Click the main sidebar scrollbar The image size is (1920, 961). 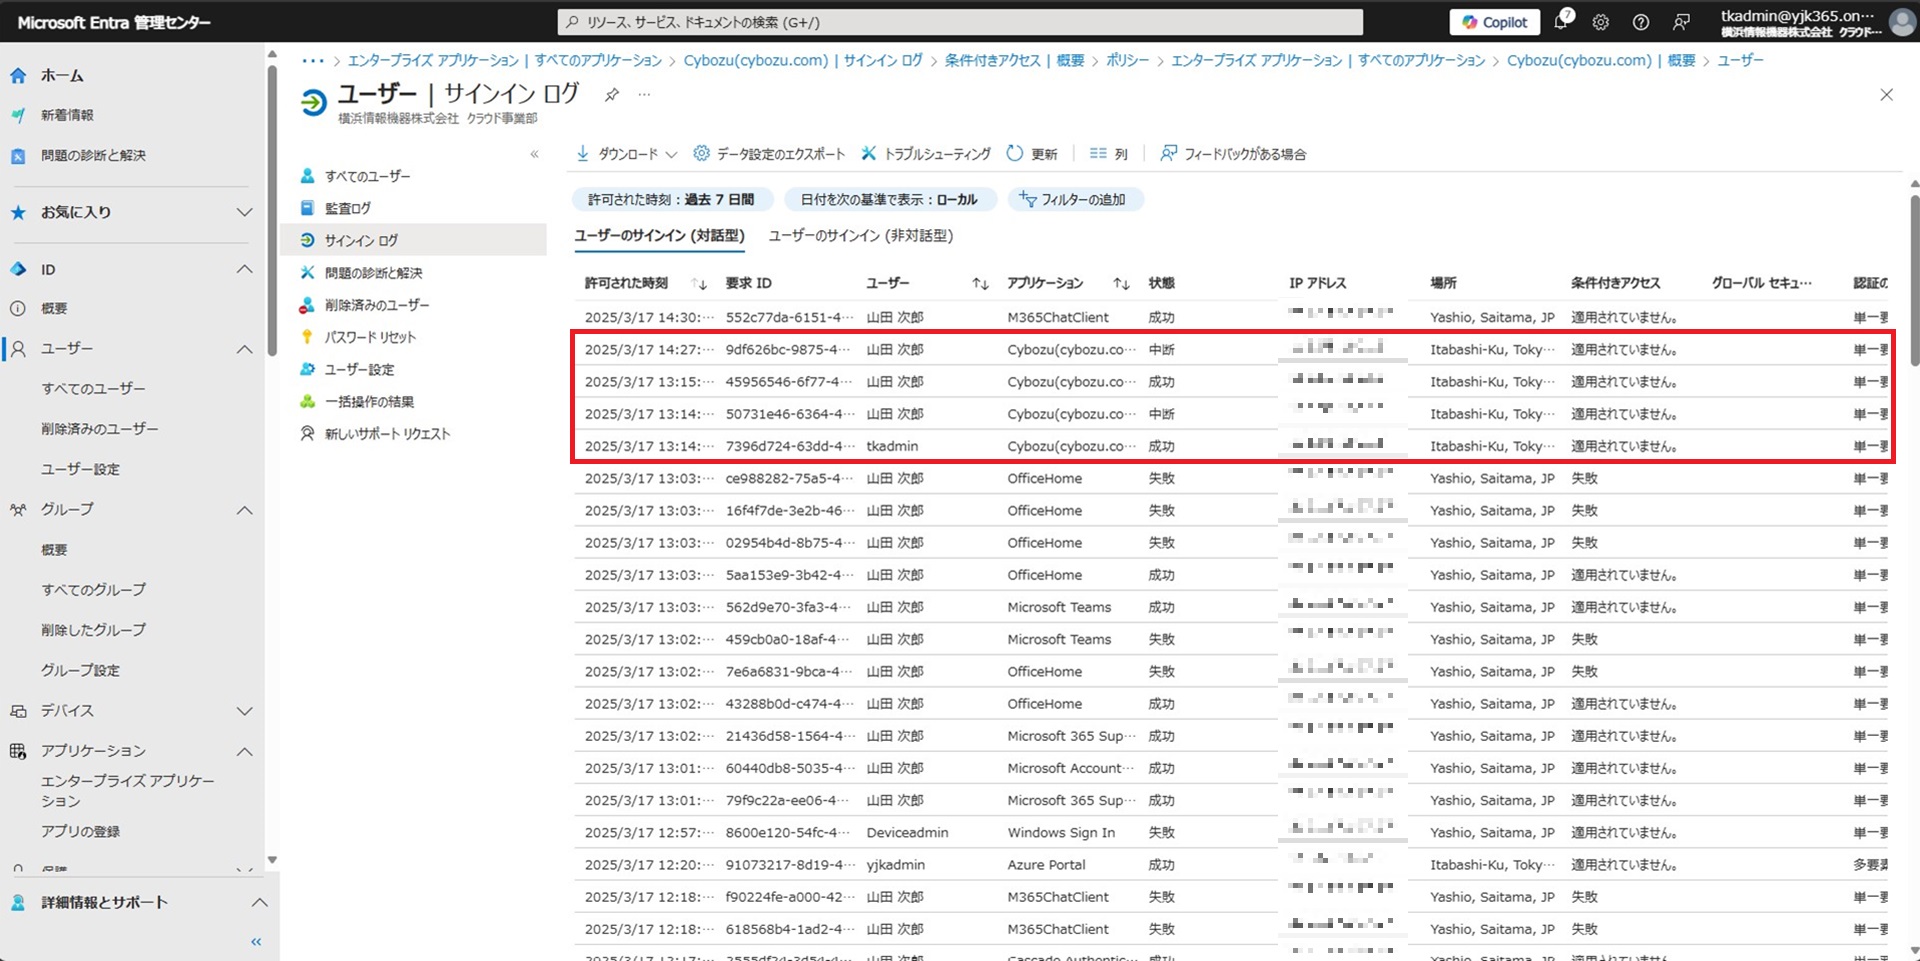(272, 210)
